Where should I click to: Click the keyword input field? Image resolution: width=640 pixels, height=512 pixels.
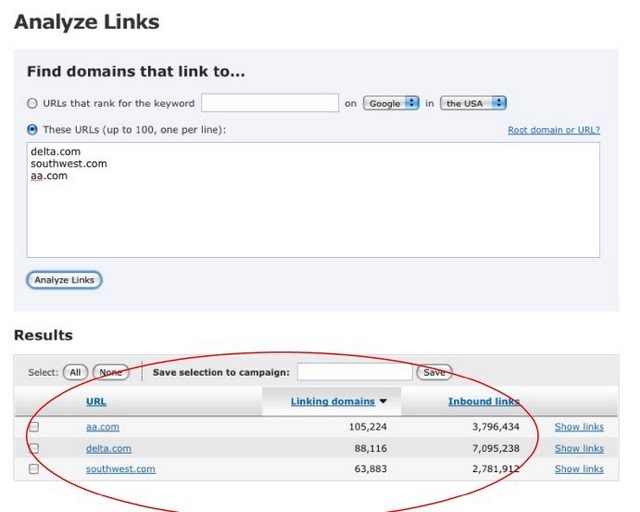(x=270, y=103)
